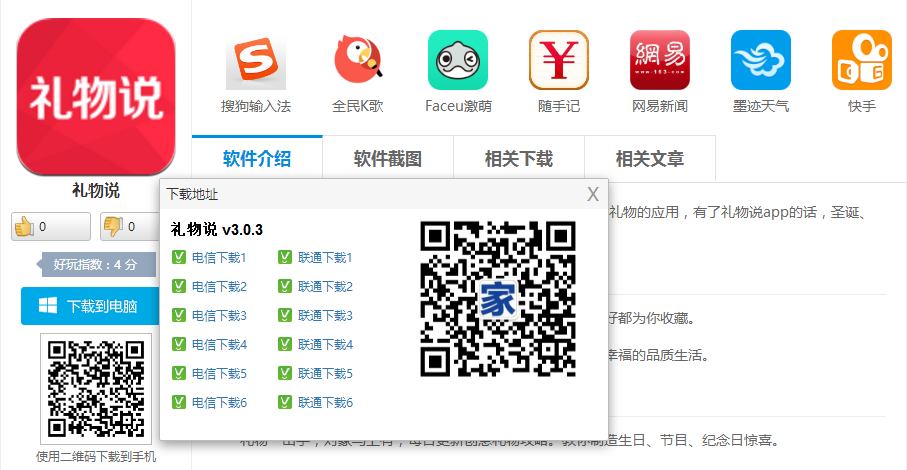The image size is (907, 470).
Task: Switch to the 相关下载 tab
Action: pyautogui.click(x=519, y=159)
